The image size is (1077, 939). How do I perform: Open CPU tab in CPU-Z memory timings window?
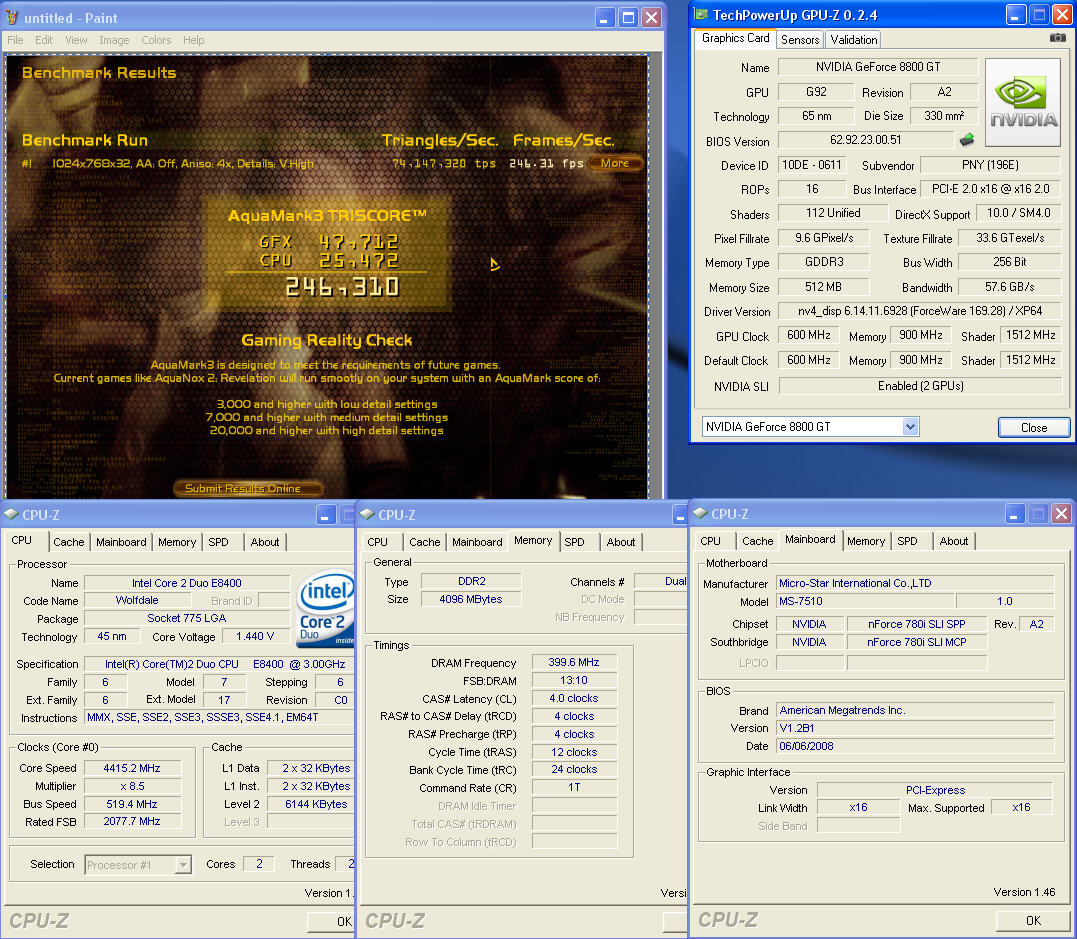point(378,542)
